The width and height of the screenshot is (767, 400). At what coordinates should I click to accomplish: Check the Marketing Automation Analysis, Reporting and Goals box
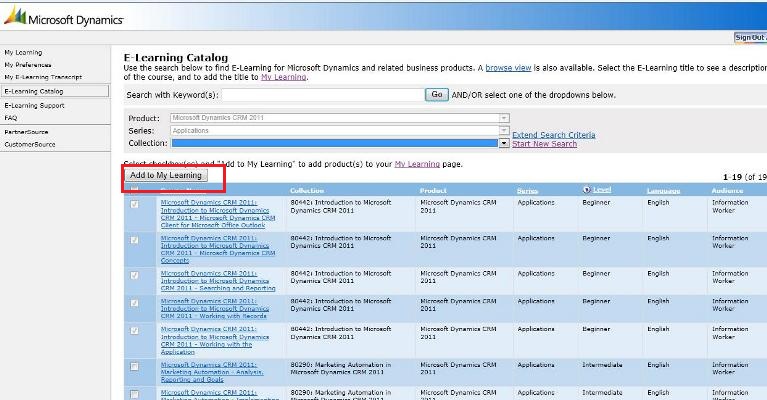[134, 366]
